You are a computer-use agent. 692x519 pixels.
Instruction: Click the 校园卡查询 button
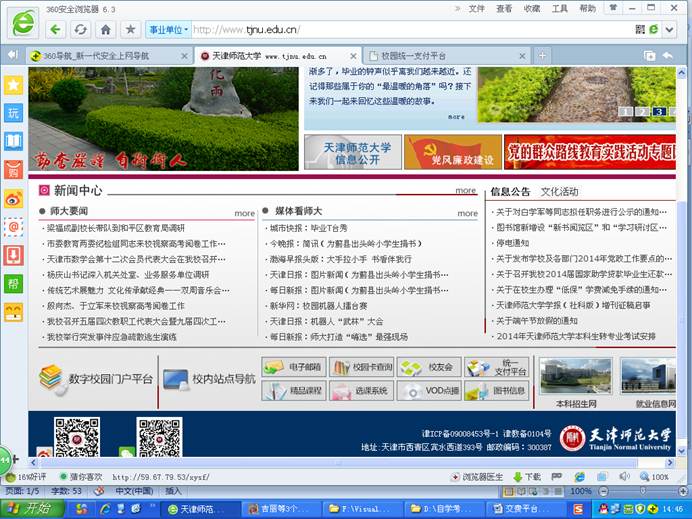(361, 367)
